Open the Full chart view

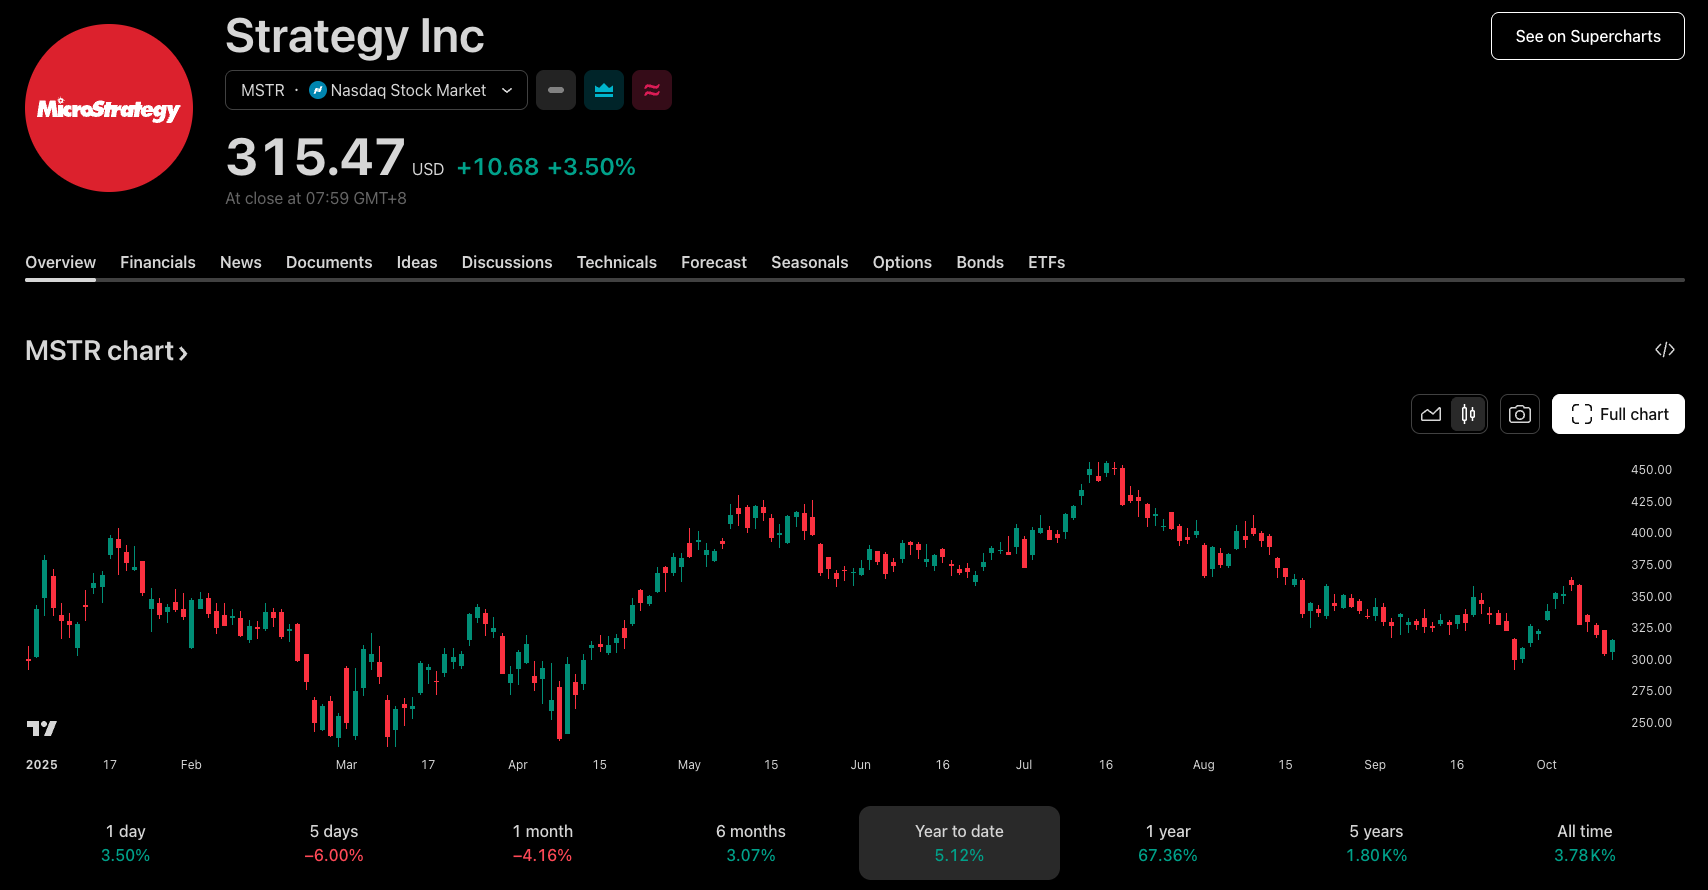pos(1618,414)
